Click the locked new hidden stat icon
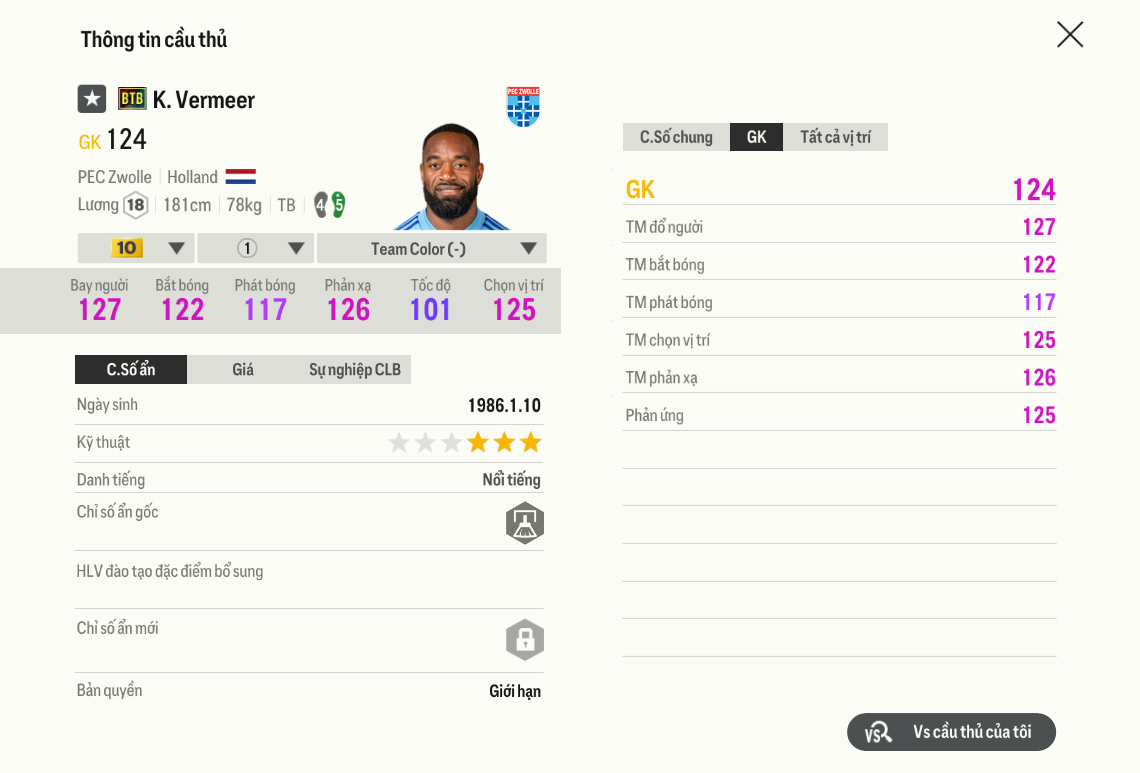Screen dimensions: 1140x773 click(525, 640)
